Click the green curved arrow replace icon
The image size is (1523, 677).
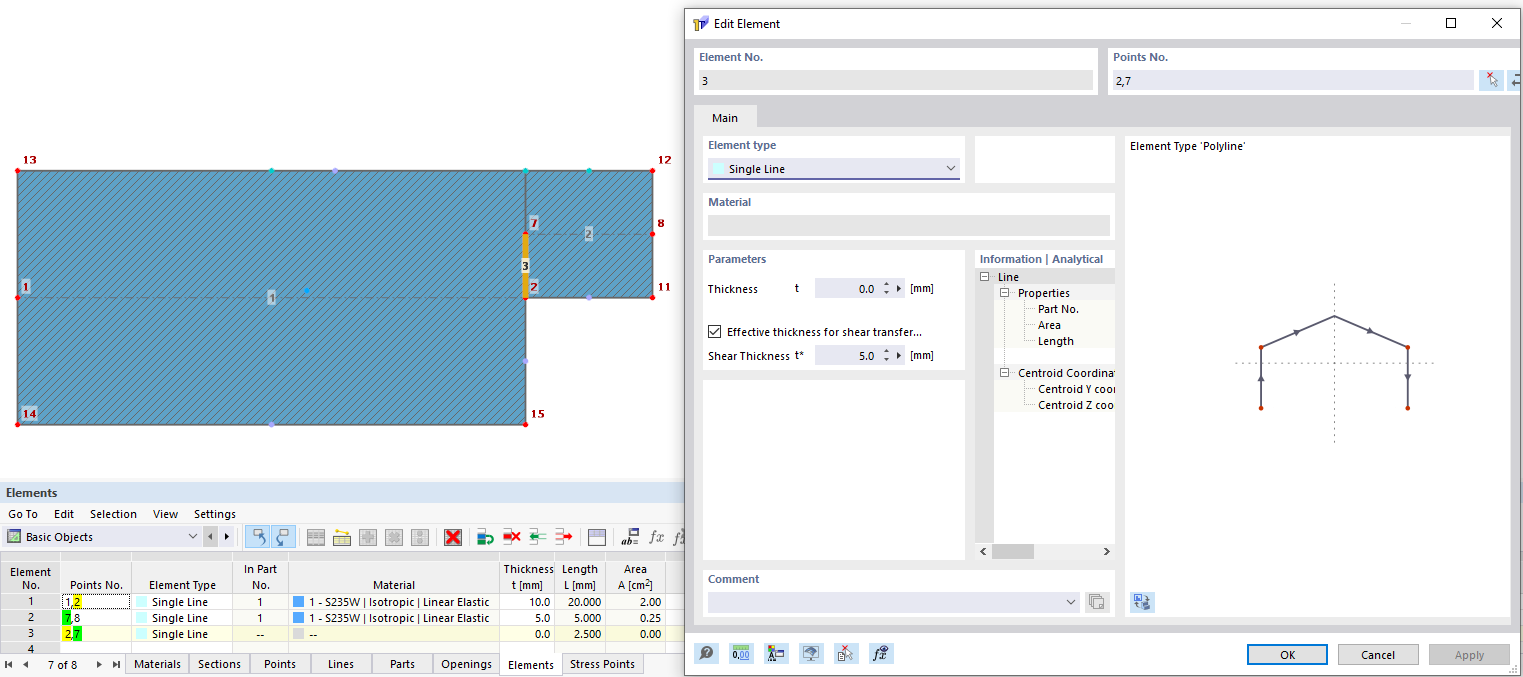click(x=486, y=537)
